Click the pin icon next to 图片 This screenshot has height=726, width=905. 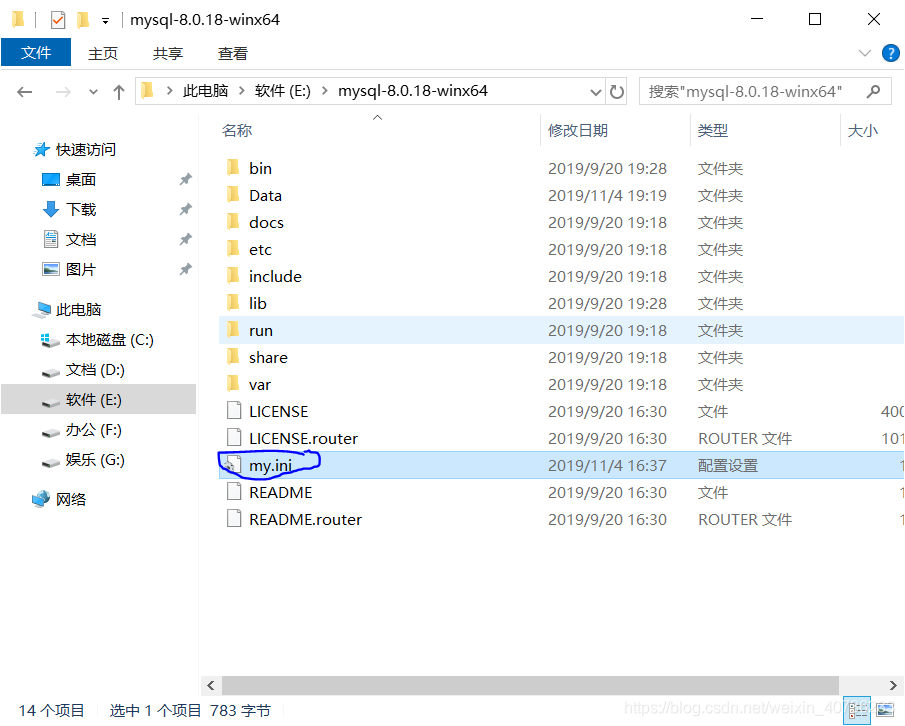185,270
